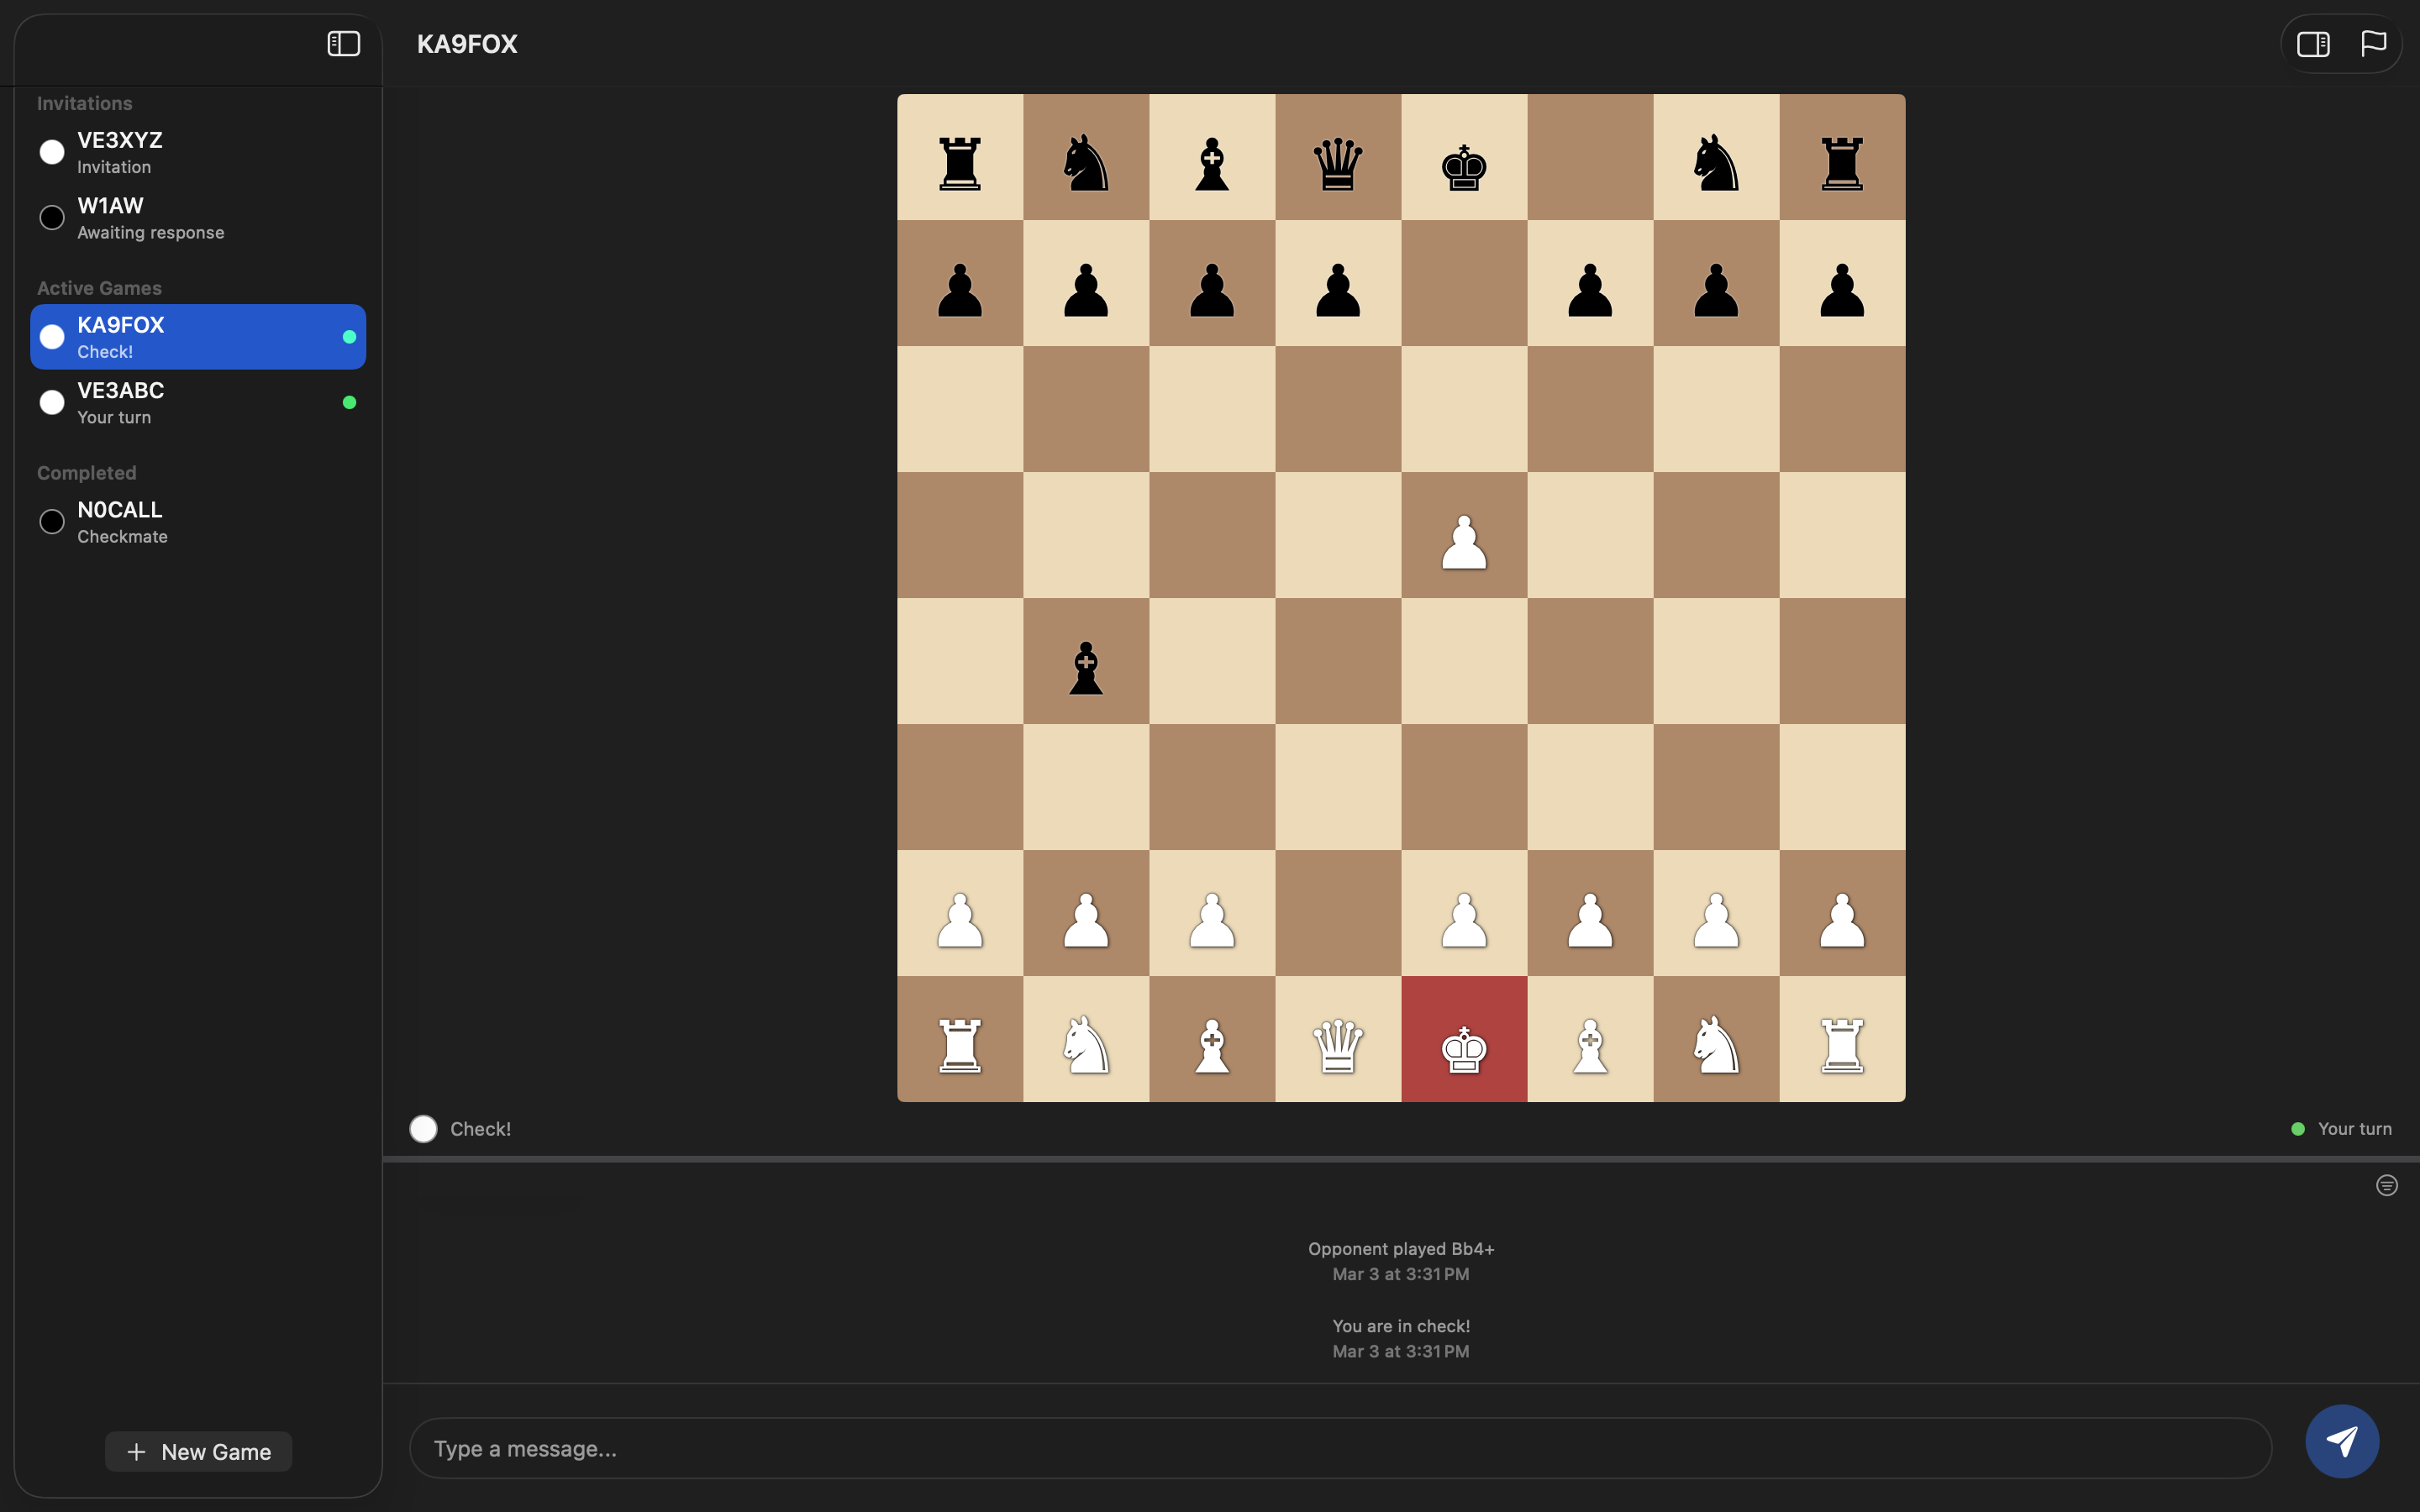This screenshot has height=1512, width=2420.
Task: Click the circle next to the Check! status
Action: pyautogui.click(x=423, y=1128)
